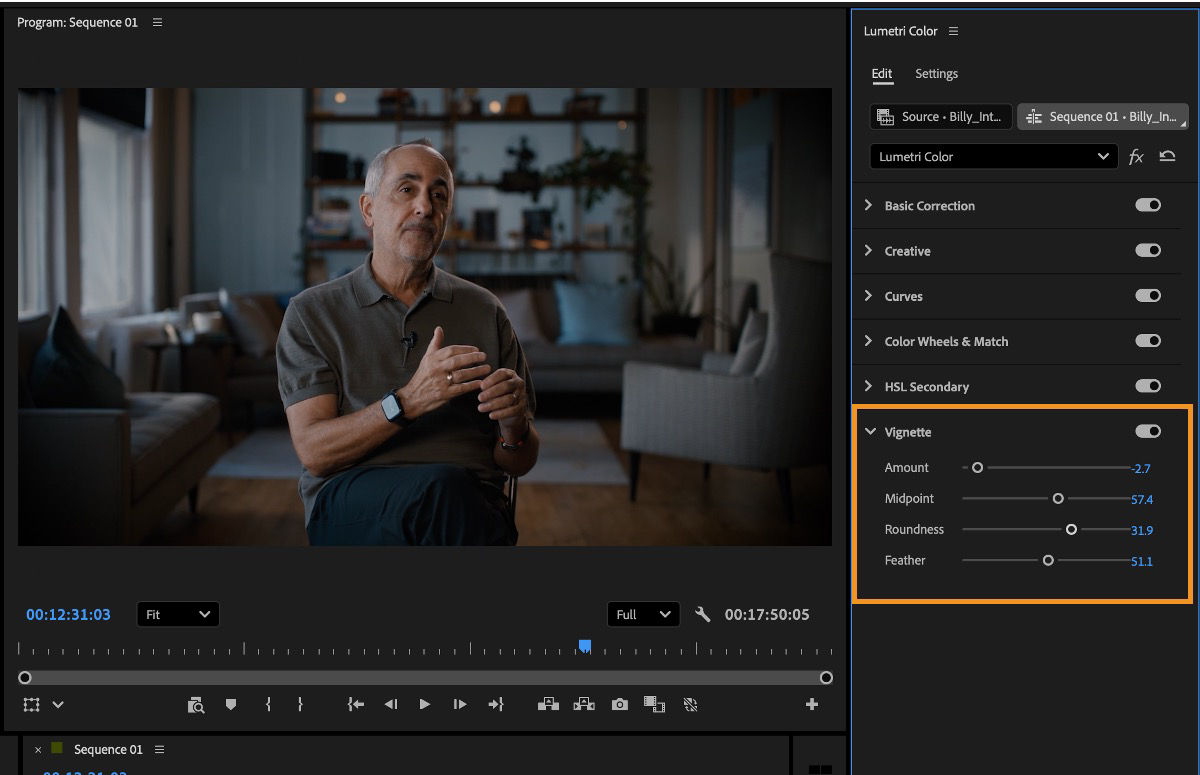
Task: Turn off the HSL Secondary toggle
Action: [x=1148, y=386]
